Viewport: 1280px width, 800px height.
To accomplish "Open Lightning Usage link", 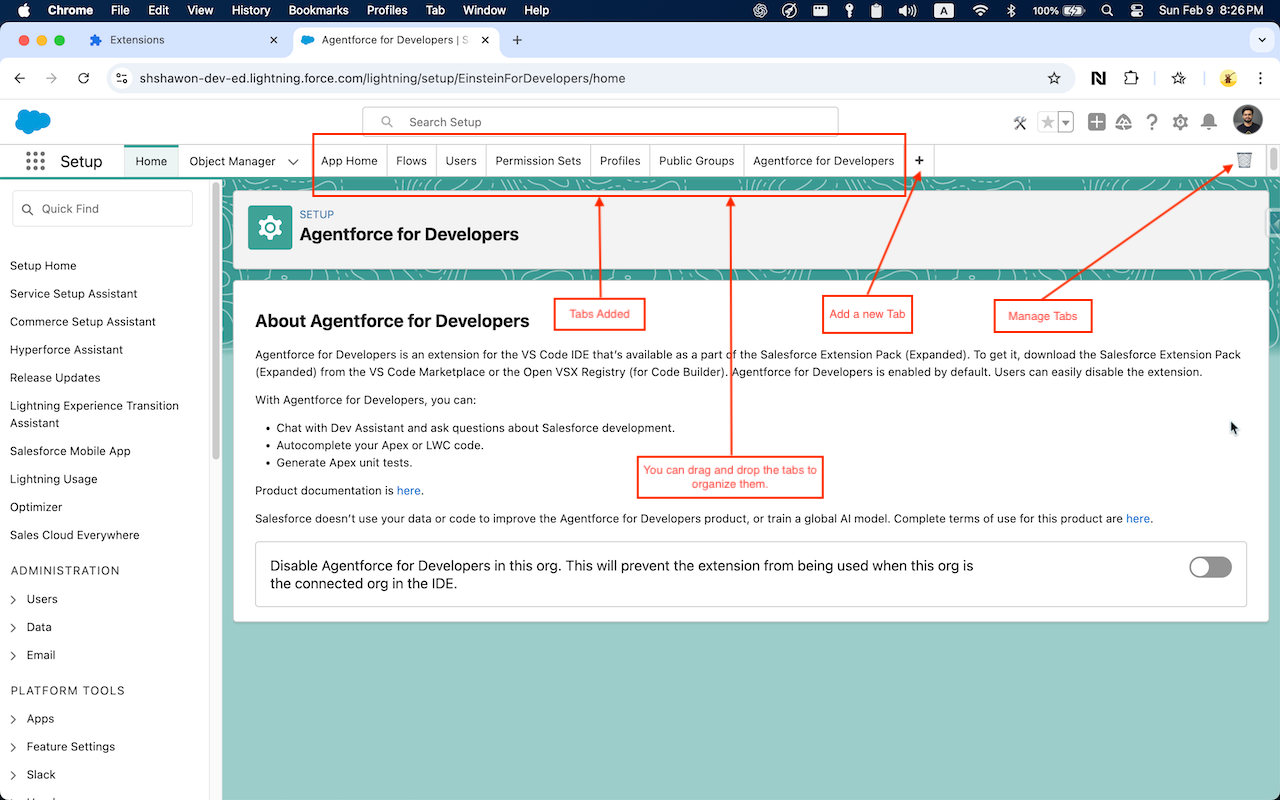I will pyautogui.click(x=54, y=479).
